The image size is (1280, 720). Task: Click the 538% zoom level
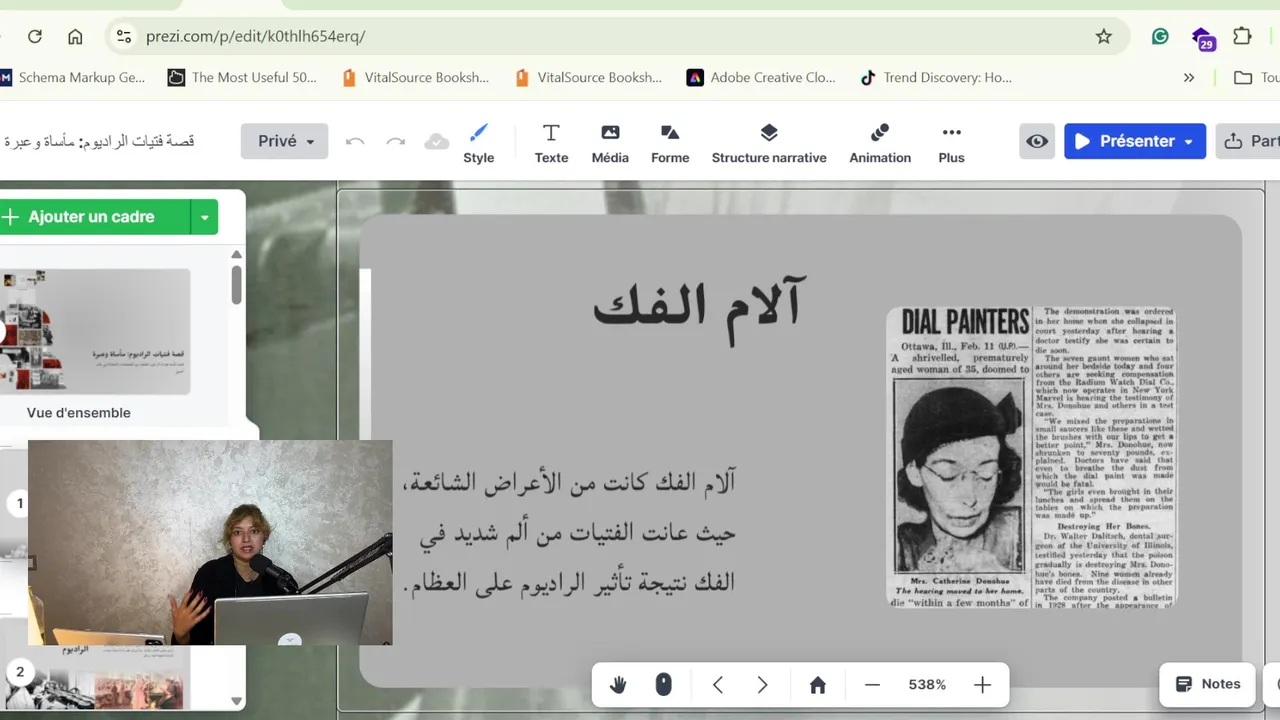[927, 685]
